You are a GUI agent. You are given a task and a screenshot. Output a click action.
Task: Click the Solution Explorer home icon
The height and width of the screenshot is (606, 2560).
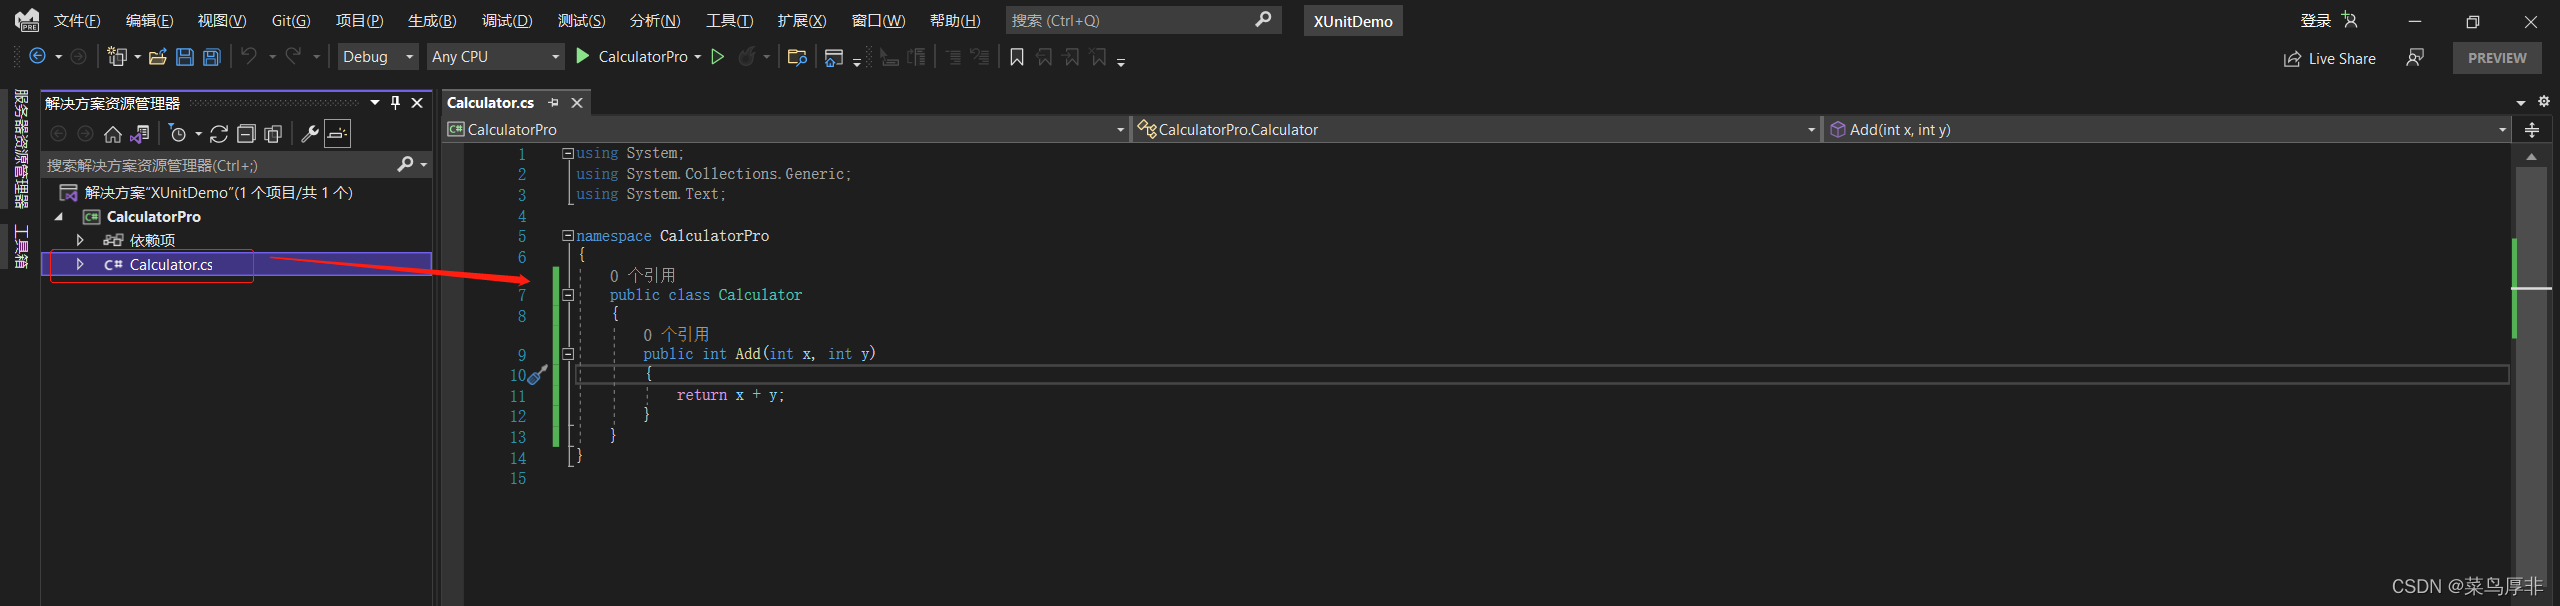point(113,134)
